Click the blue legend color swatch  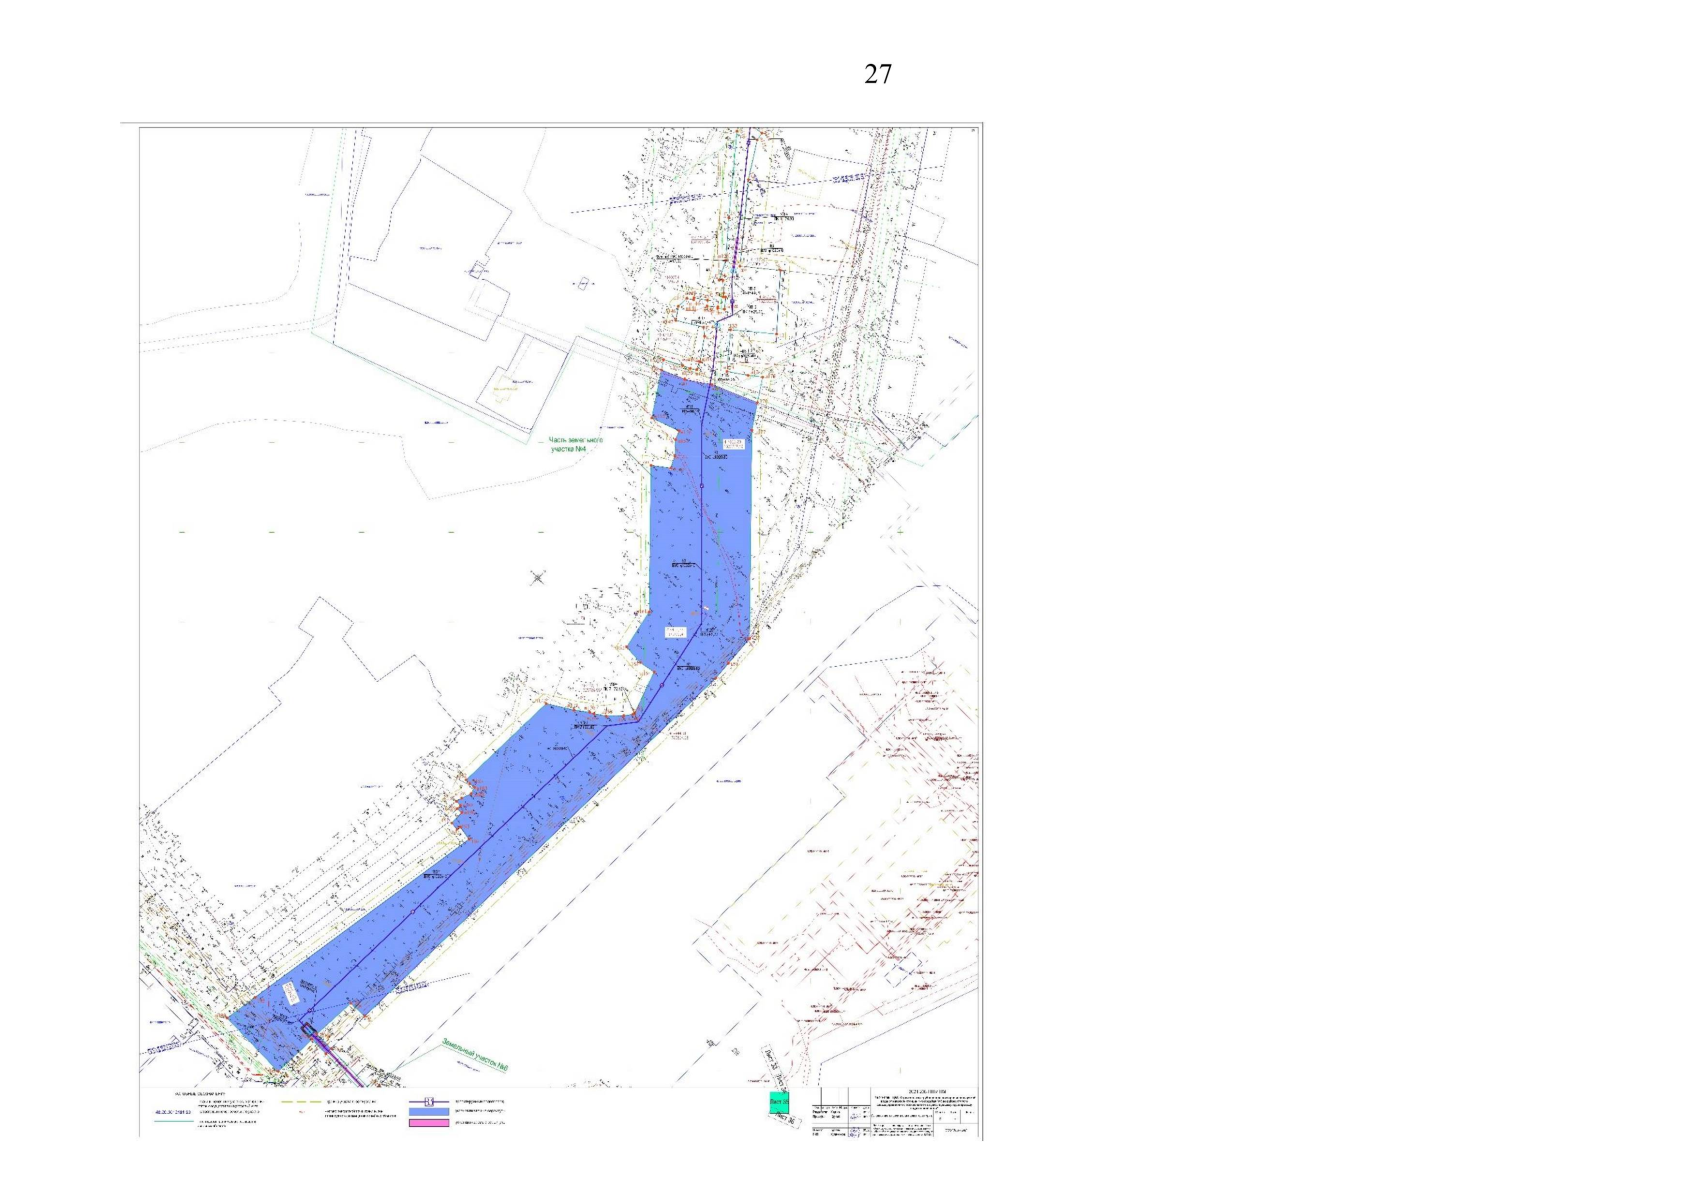point(428,1112)
